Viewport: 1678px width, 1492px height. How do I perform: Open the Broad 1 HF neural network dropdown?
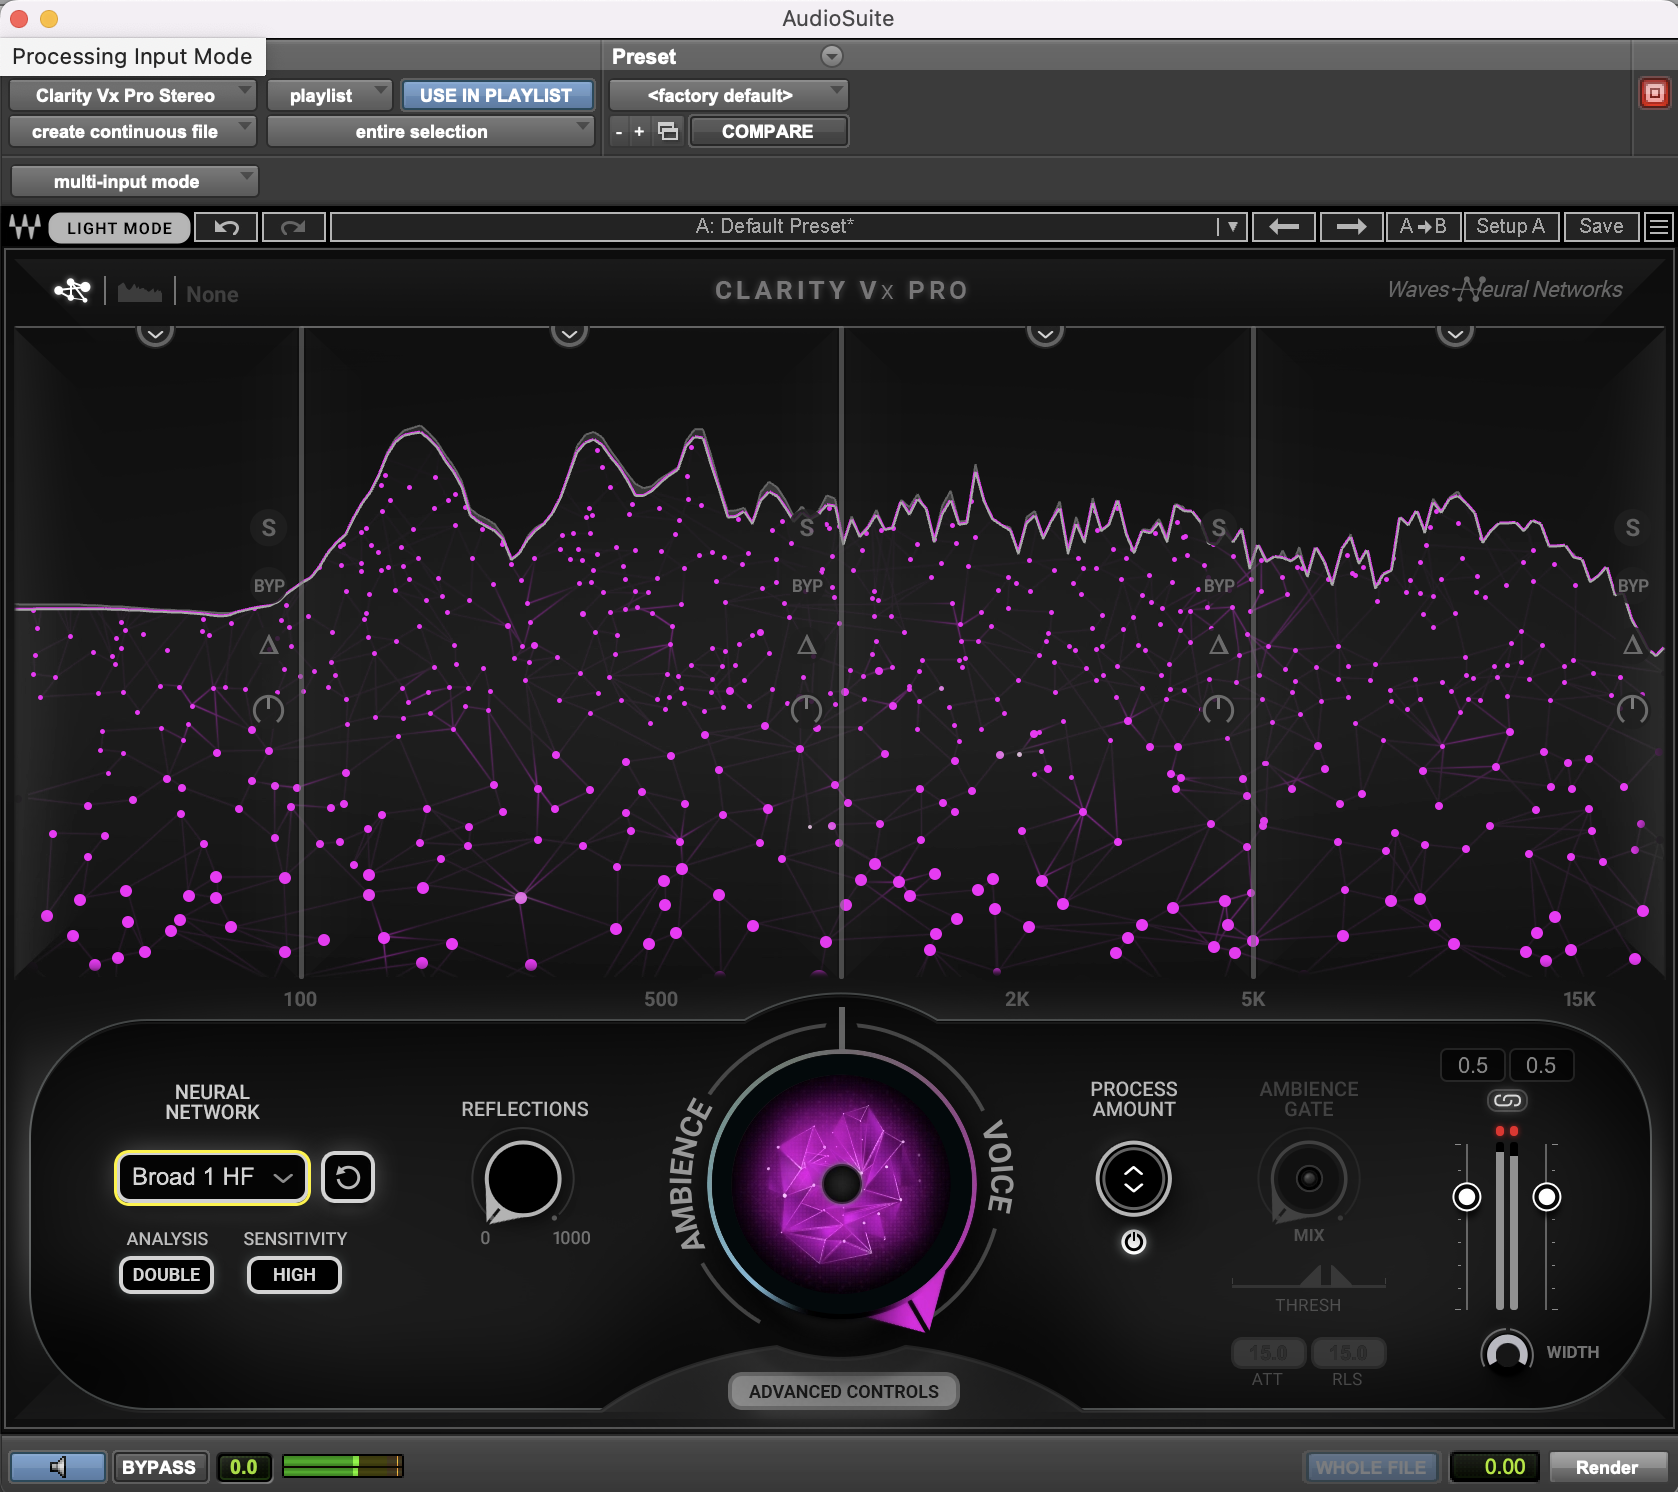[211, 1177]
